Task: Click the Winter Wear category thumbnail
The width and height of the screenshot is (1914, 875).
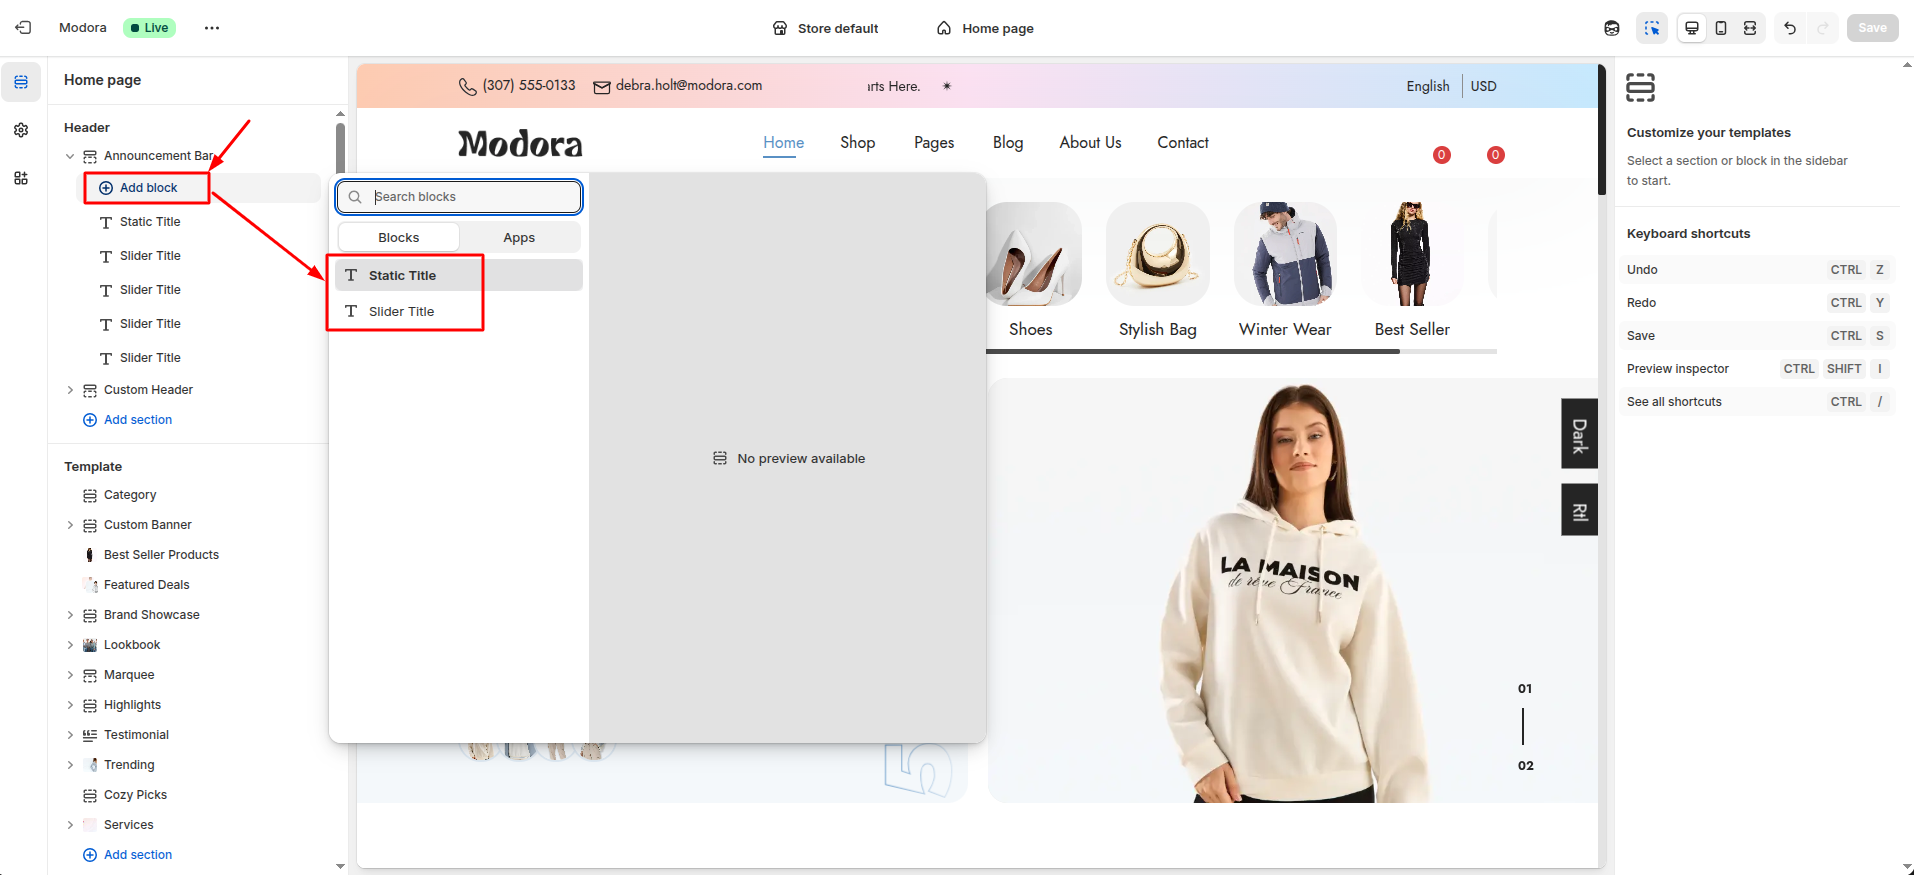Action: coord(1286,254)
